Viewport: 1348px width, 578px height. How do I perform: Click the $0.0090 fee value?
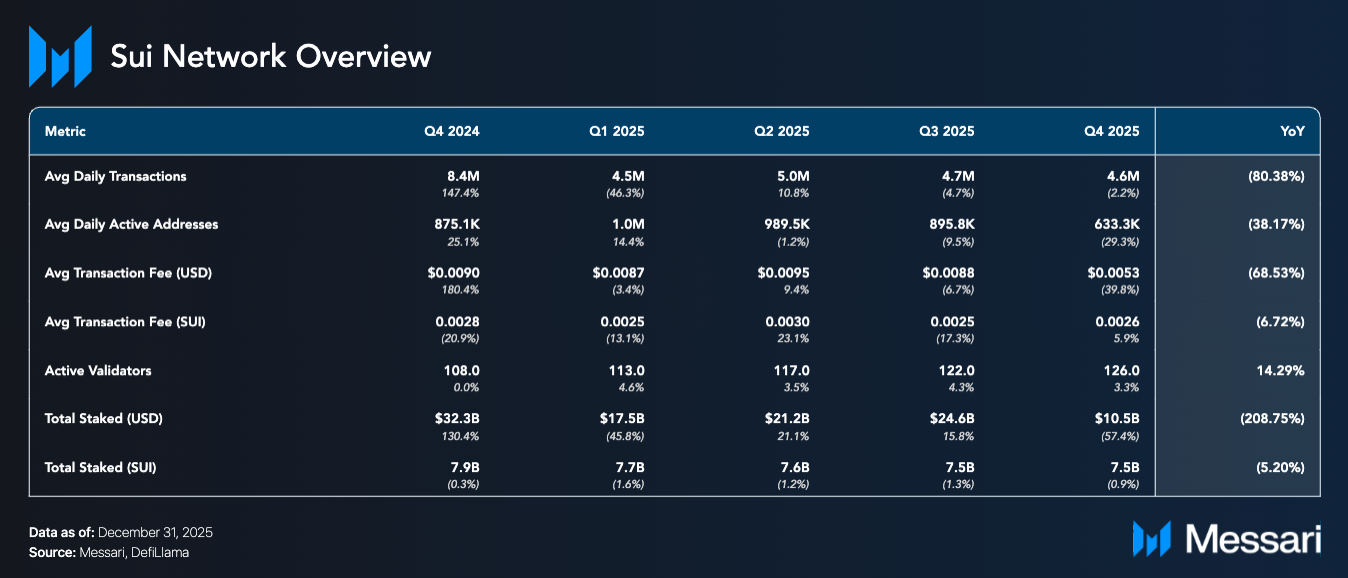(x=454, y=273)
